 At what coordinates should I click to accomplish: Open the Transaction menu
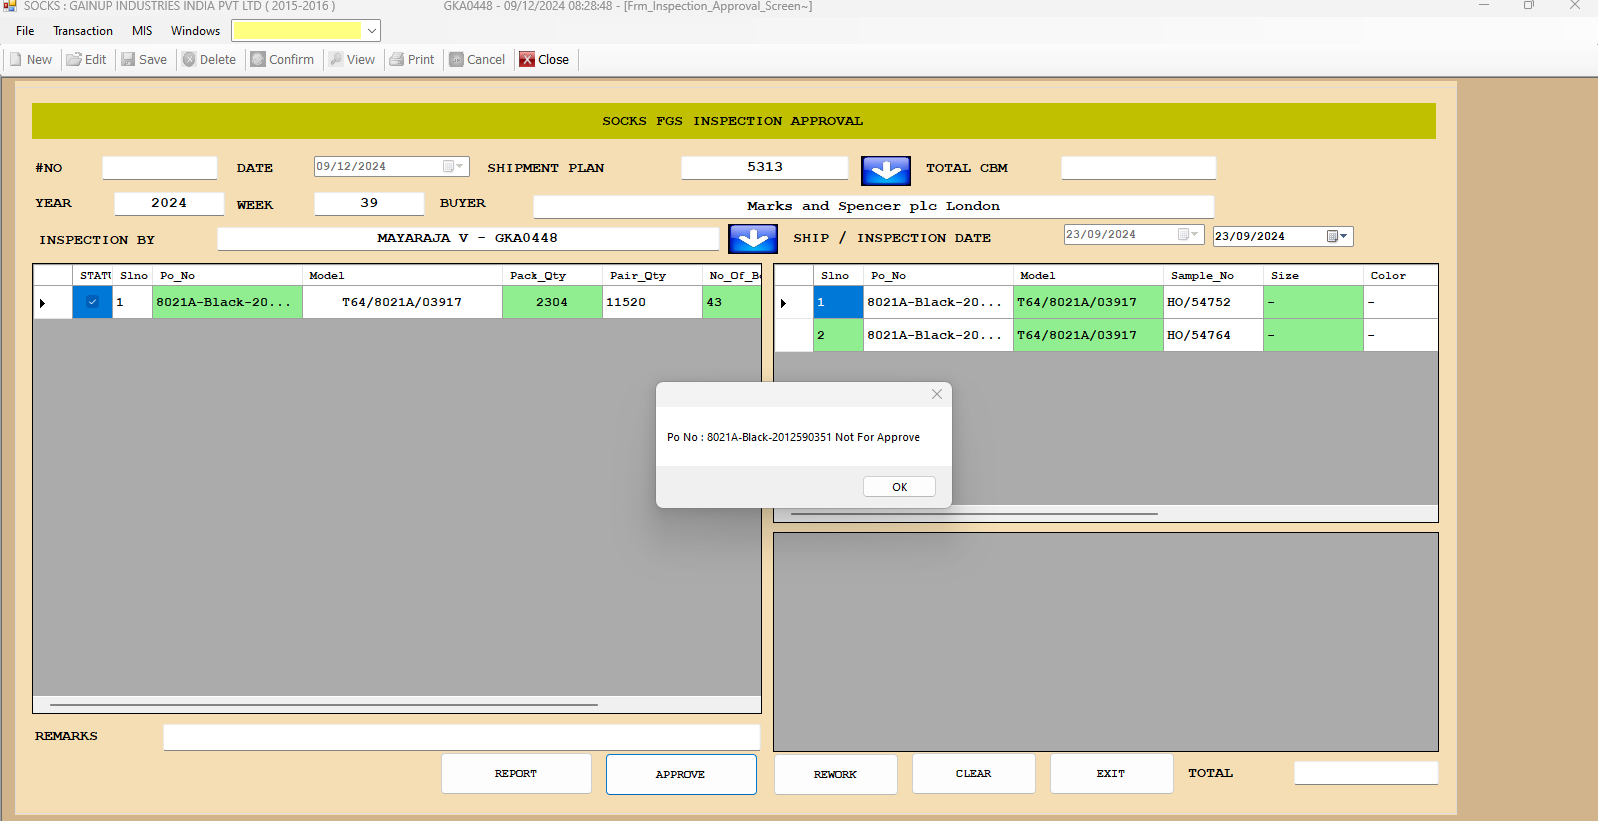[x=83, y=31]
